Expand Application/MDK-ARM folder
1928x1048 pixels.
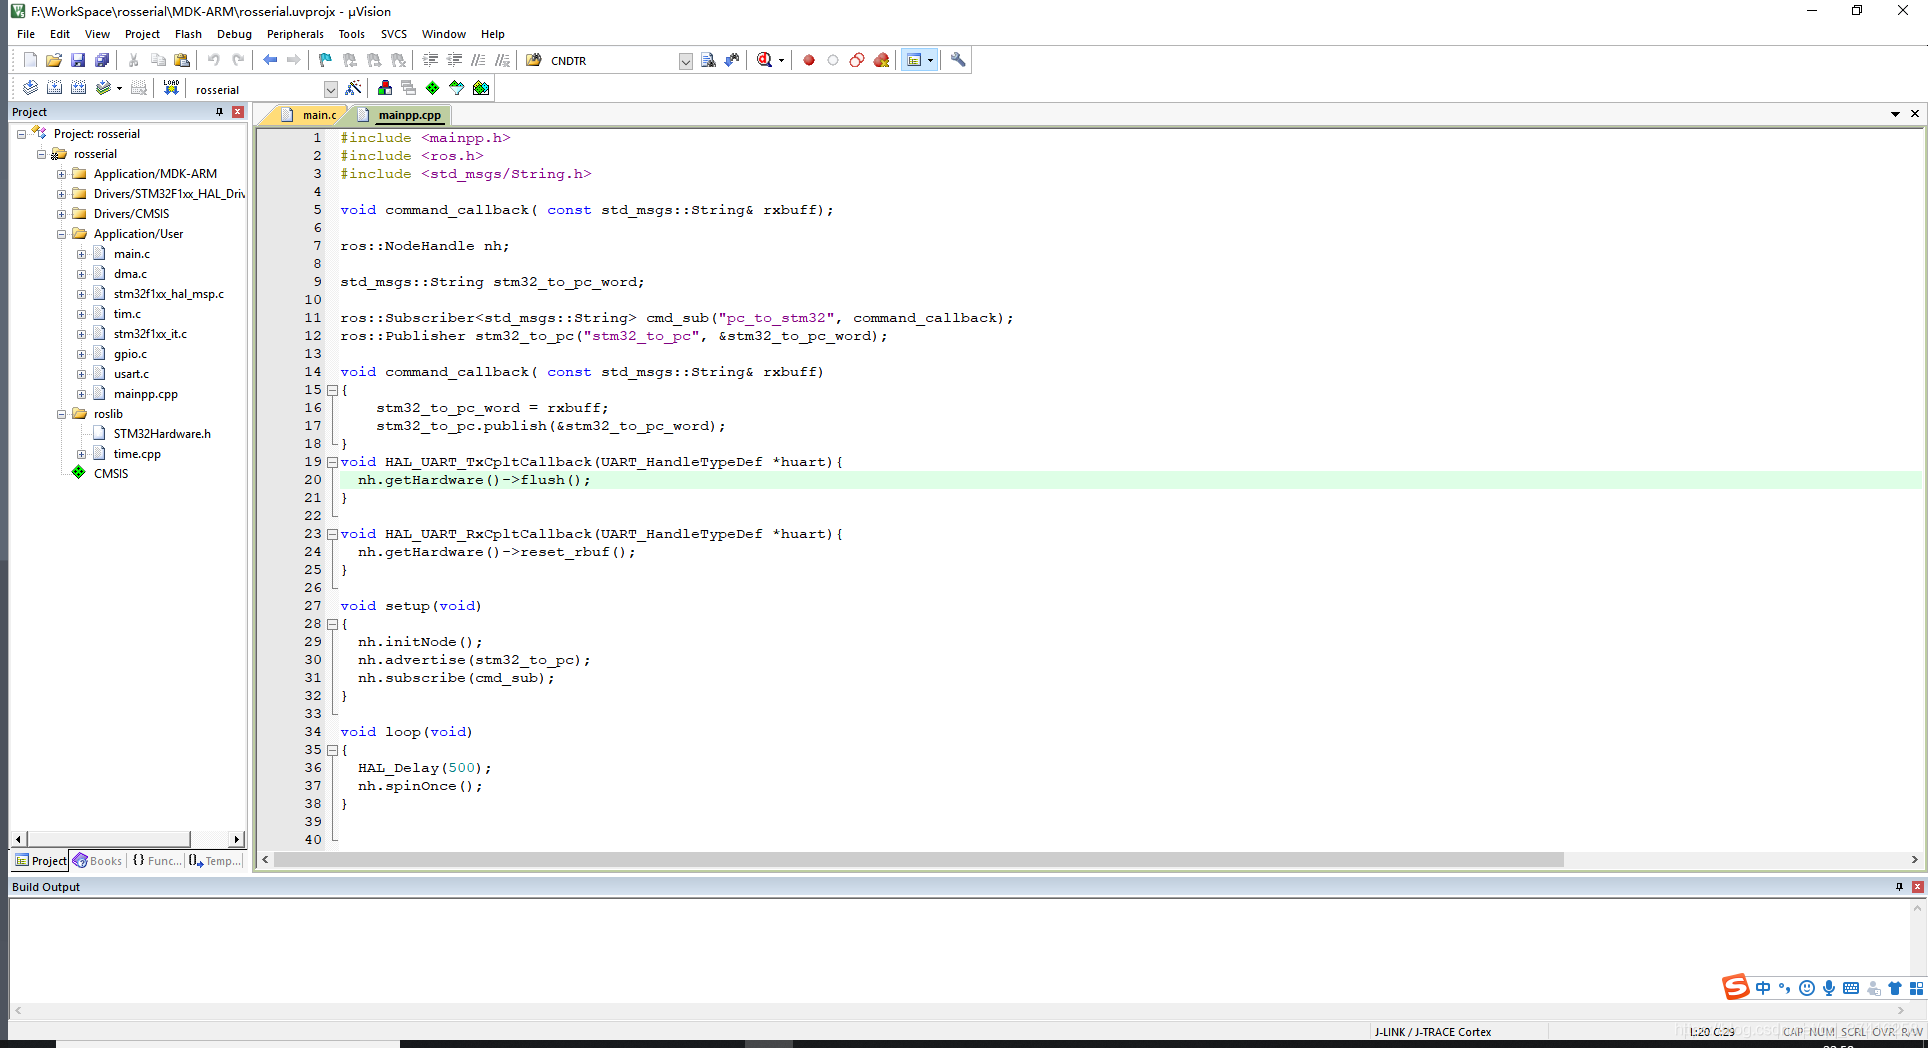61,174
